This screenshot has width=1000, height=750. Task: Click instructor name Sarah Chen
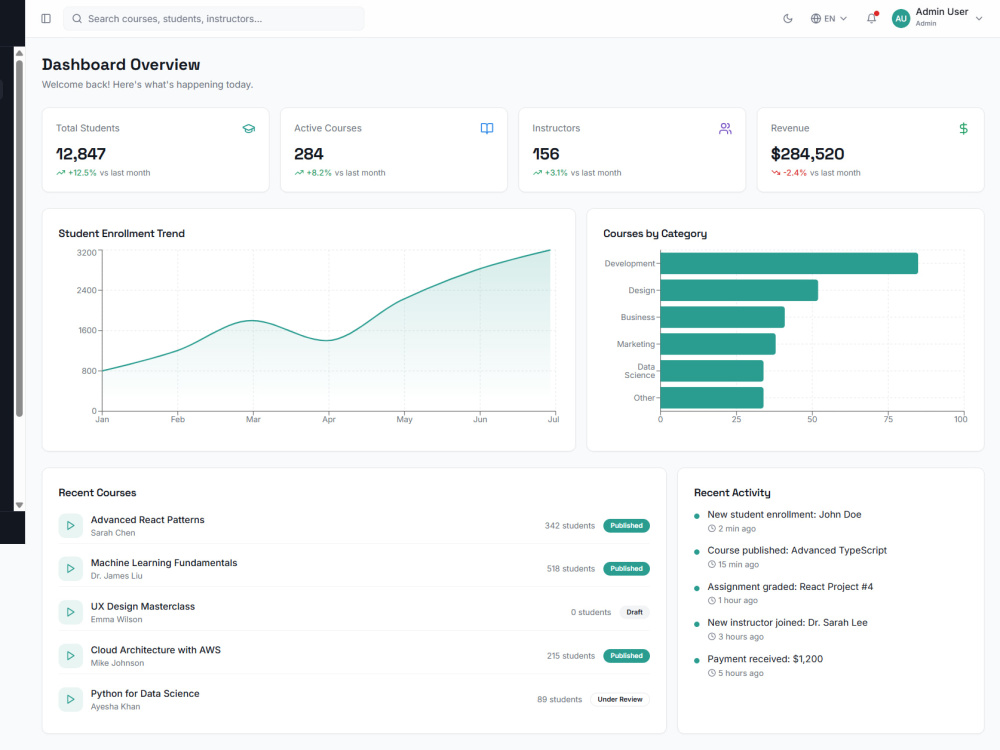tap(113, 533)
